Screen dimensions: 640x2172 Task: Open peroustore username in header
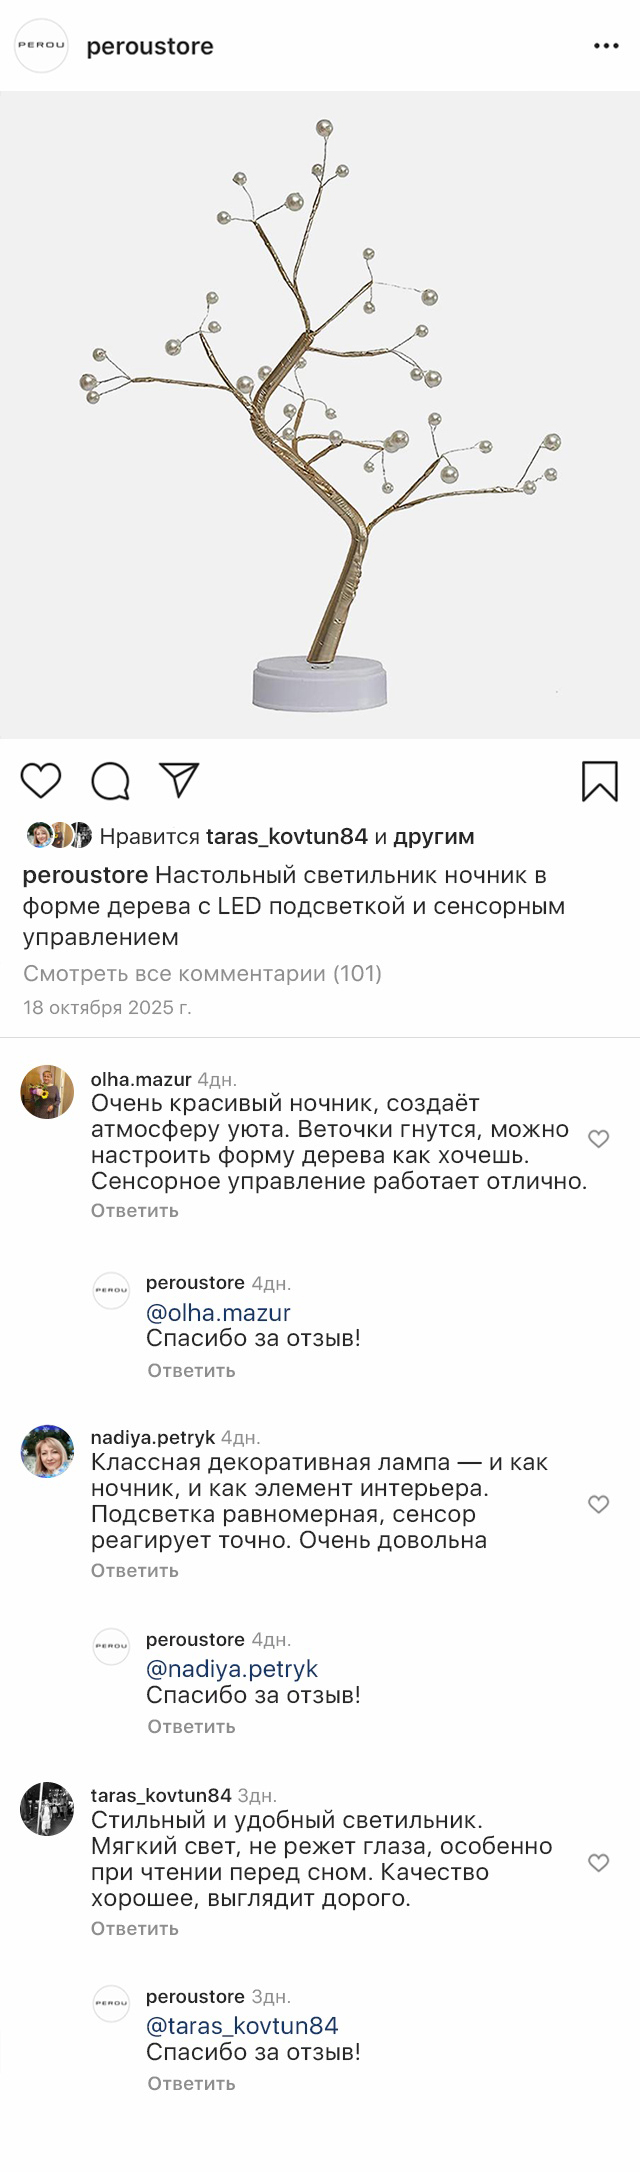(x=150, y=47)
